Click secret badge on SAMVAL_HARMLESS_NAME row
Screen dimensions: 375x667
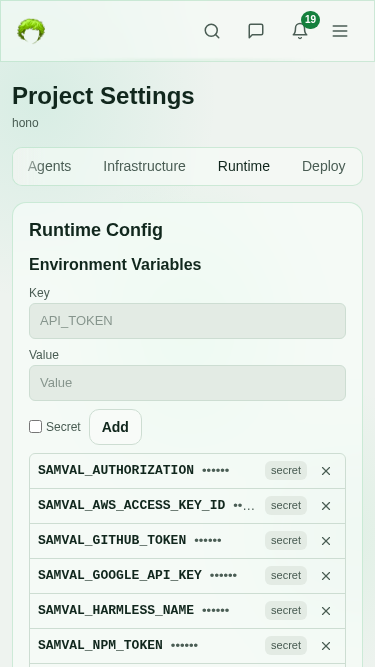tap(286, 610)
